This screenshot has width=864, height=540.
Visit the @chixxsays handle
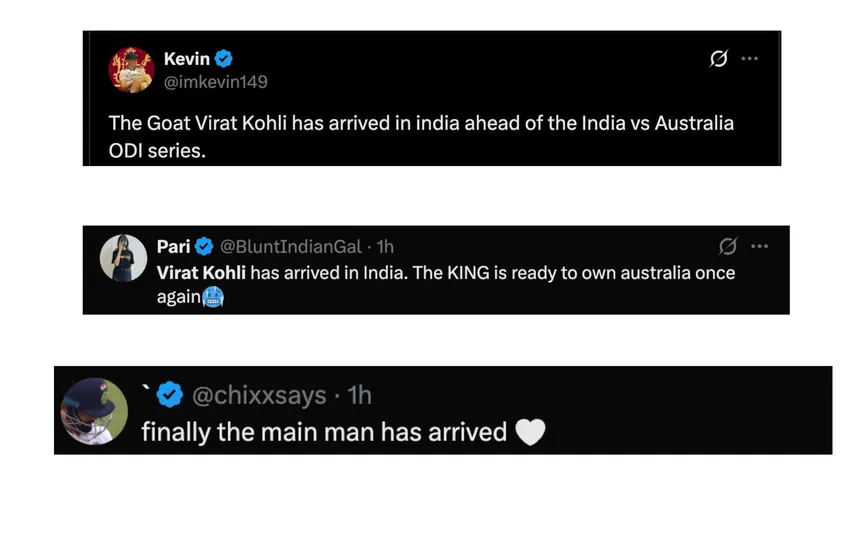[259, 396]
